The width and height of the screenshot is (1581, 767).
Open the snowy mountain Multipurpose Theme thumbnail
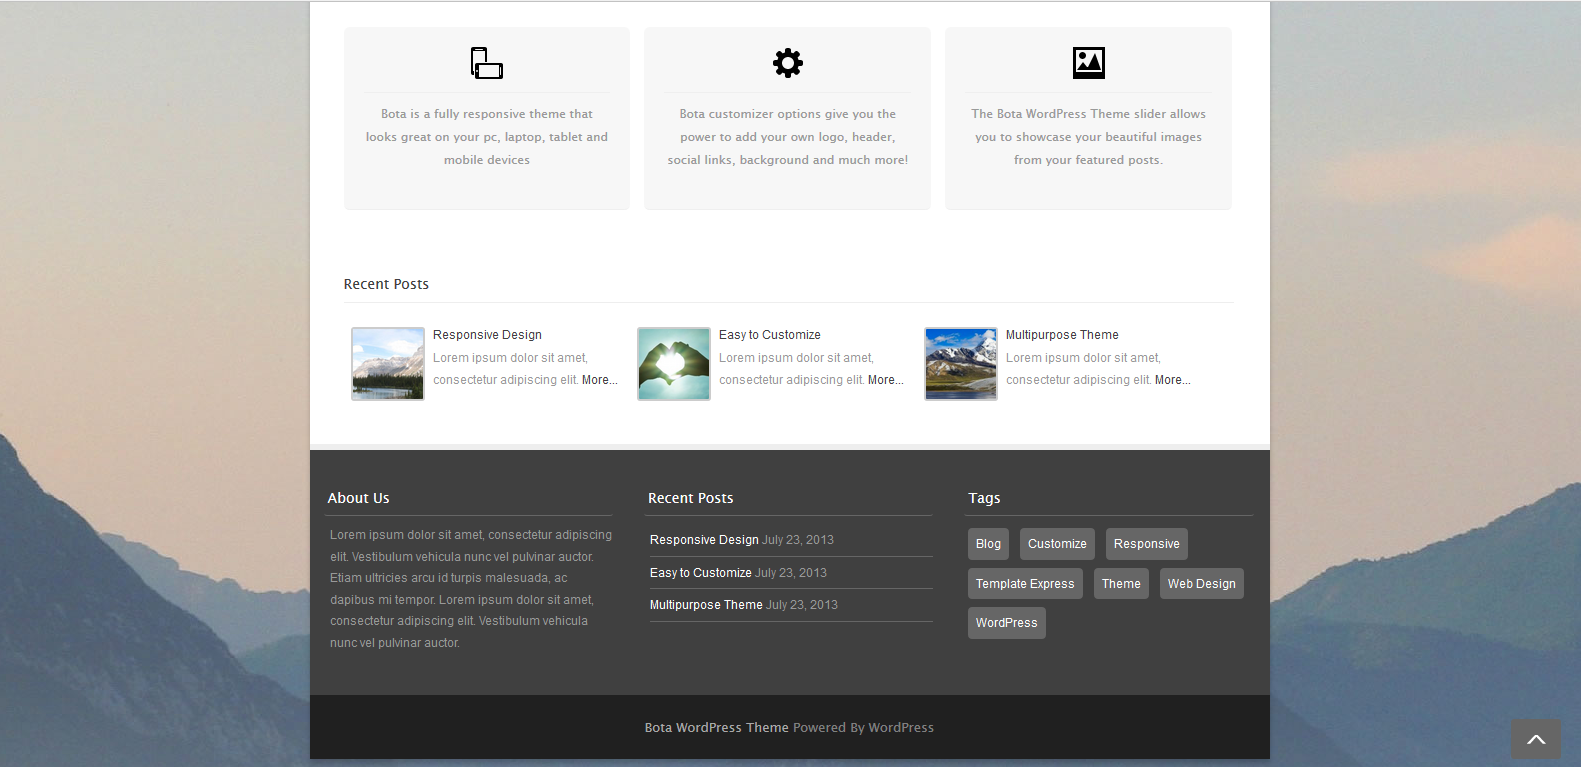point(961,364)
